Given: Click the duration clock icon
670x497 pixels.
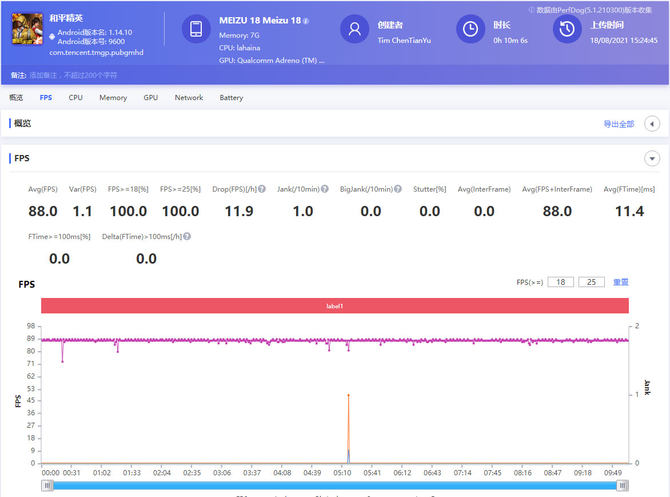Looking at the screenshot, I should click(470, 30).
